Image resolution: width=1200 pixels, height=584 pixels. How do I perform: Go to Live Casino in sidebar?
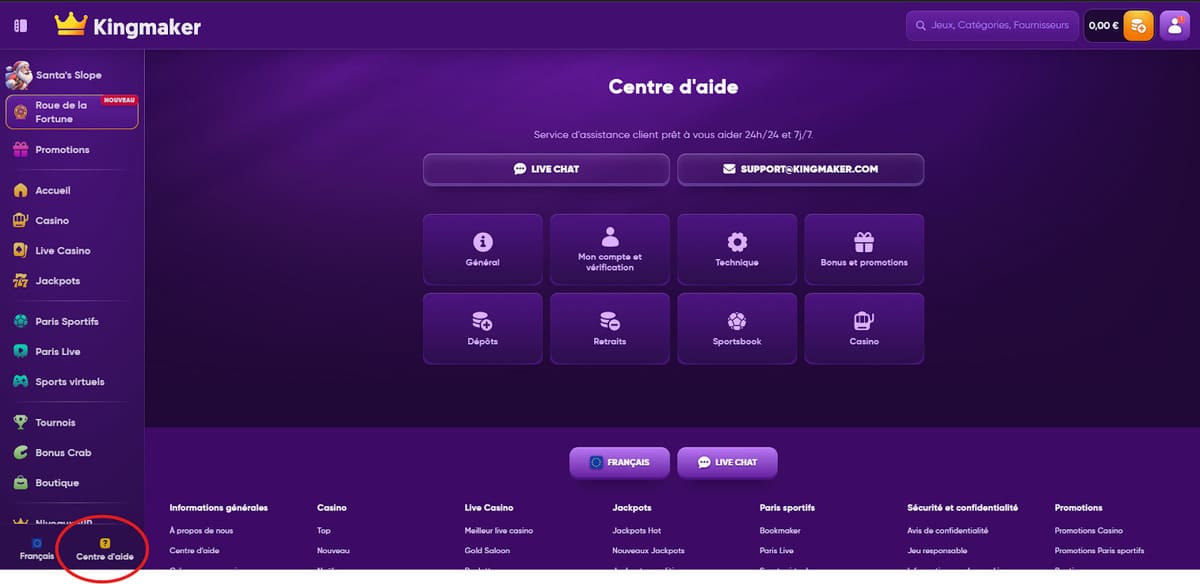(62, 251)
